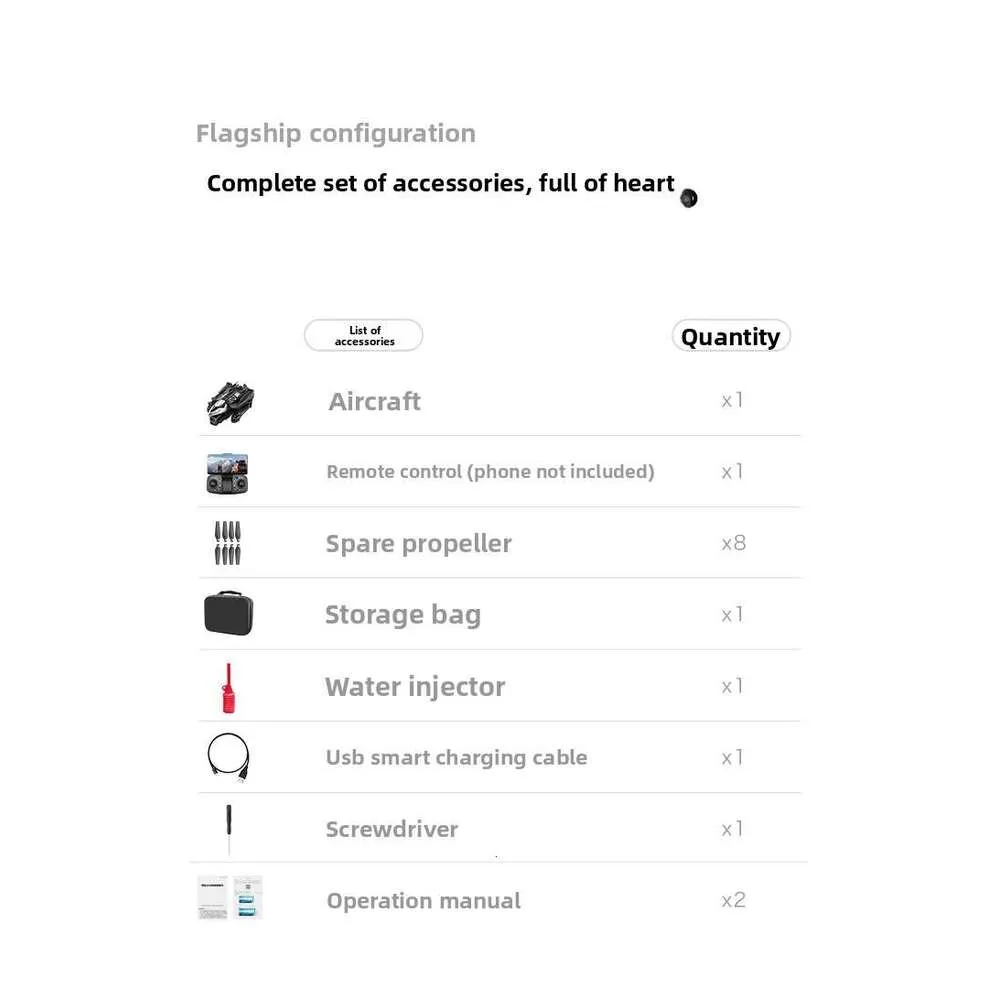The width and height of the screenshot is (1000, 1000).
Task: Click "Remote control (phone not included)" text
Action: (490, 471)
